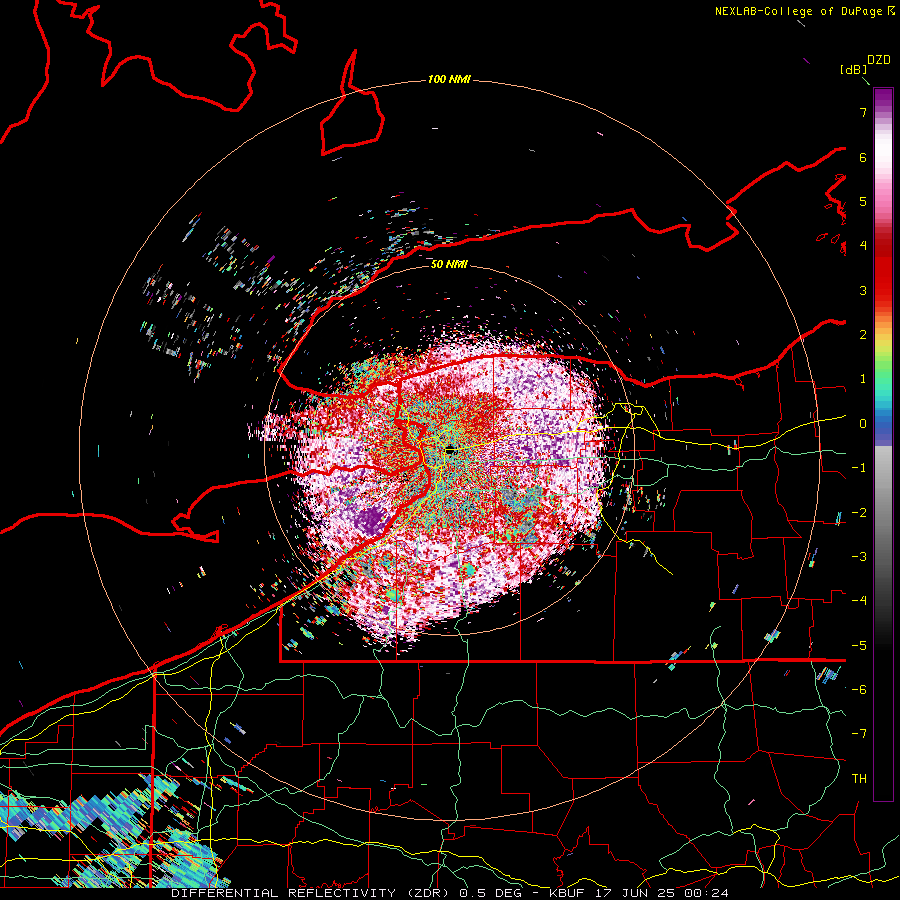Viewport: 900px width, 900px height.
Task: Click the -4 value on the dB scale
Action: 859,600
